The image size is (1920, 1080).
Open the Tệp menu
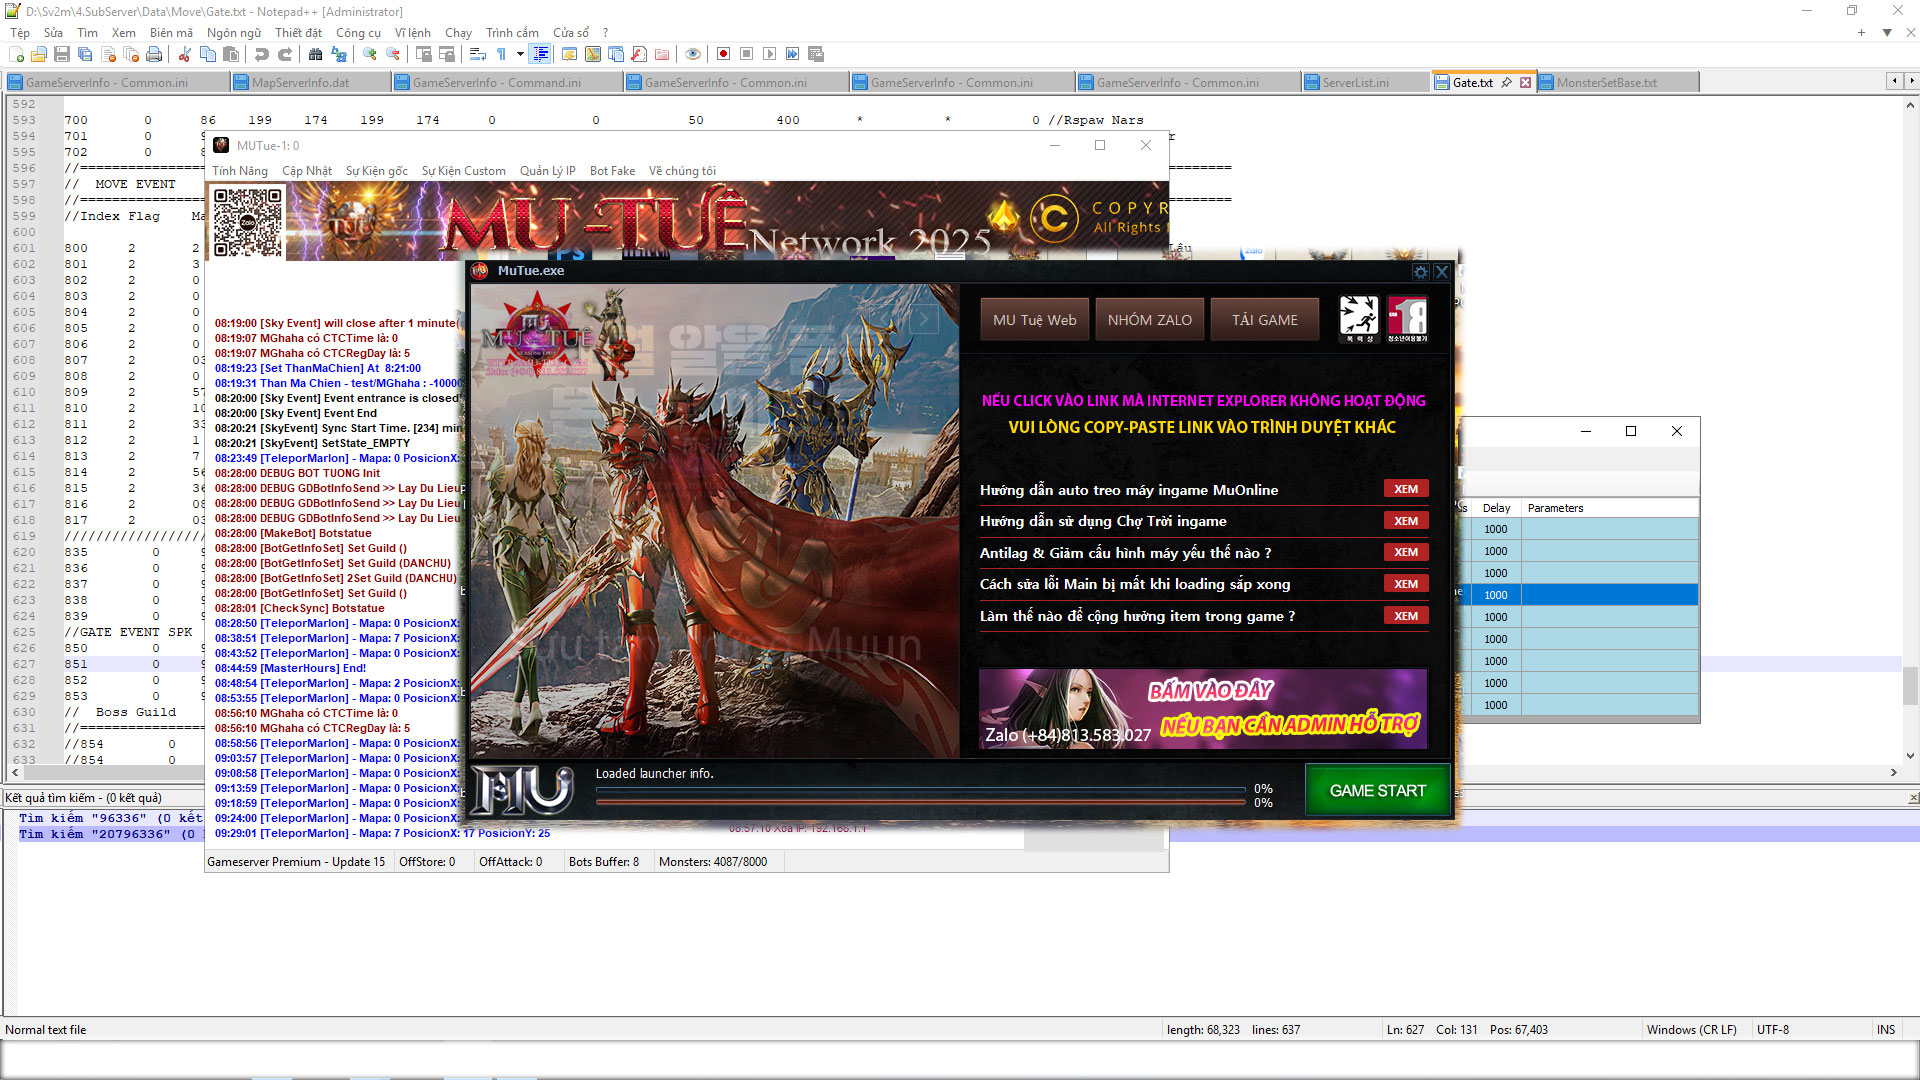tap(20, 33)
